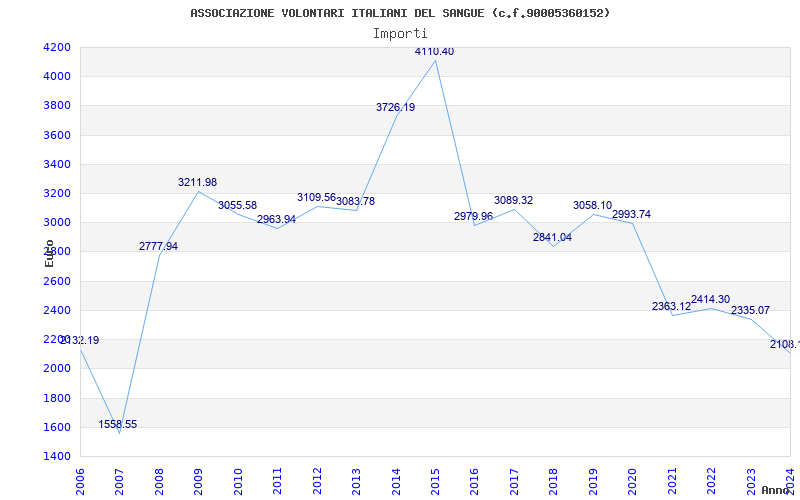800x500 pixels.
Task: Select the 2019 year label on x-axis
Action: point(593,482)
